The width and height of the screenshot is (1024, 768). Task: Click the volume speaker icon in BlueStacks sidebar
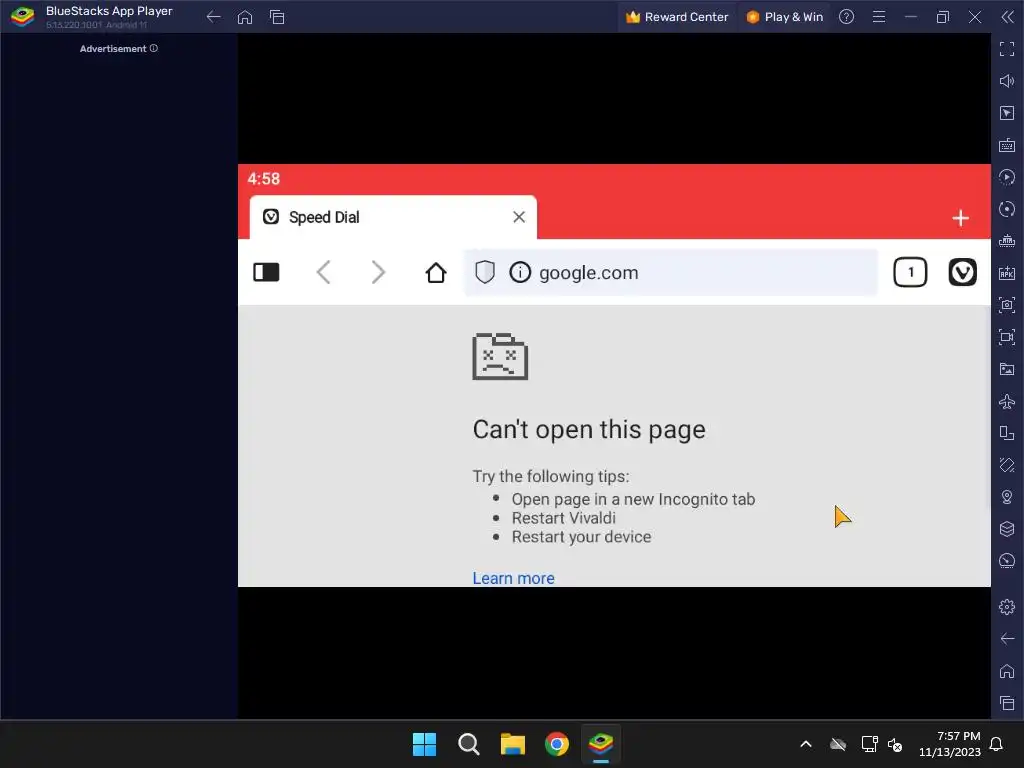click(x=1006, y=81)
